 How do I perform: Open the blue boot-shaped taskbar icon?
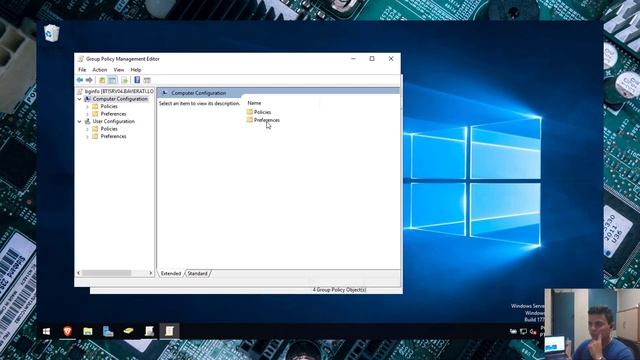pyautogui.click(x=108, y=331)
